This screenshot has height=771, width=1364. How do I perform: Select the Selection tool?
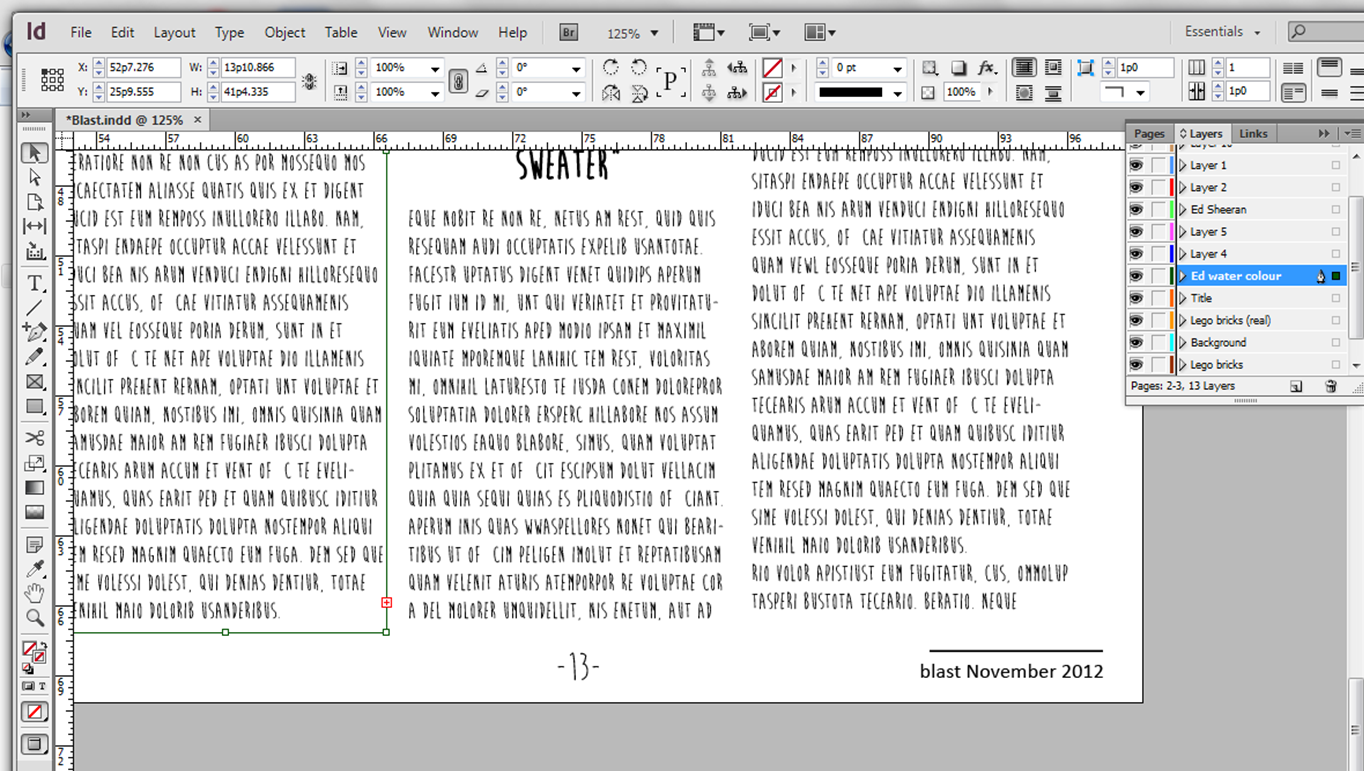point(34,152)
